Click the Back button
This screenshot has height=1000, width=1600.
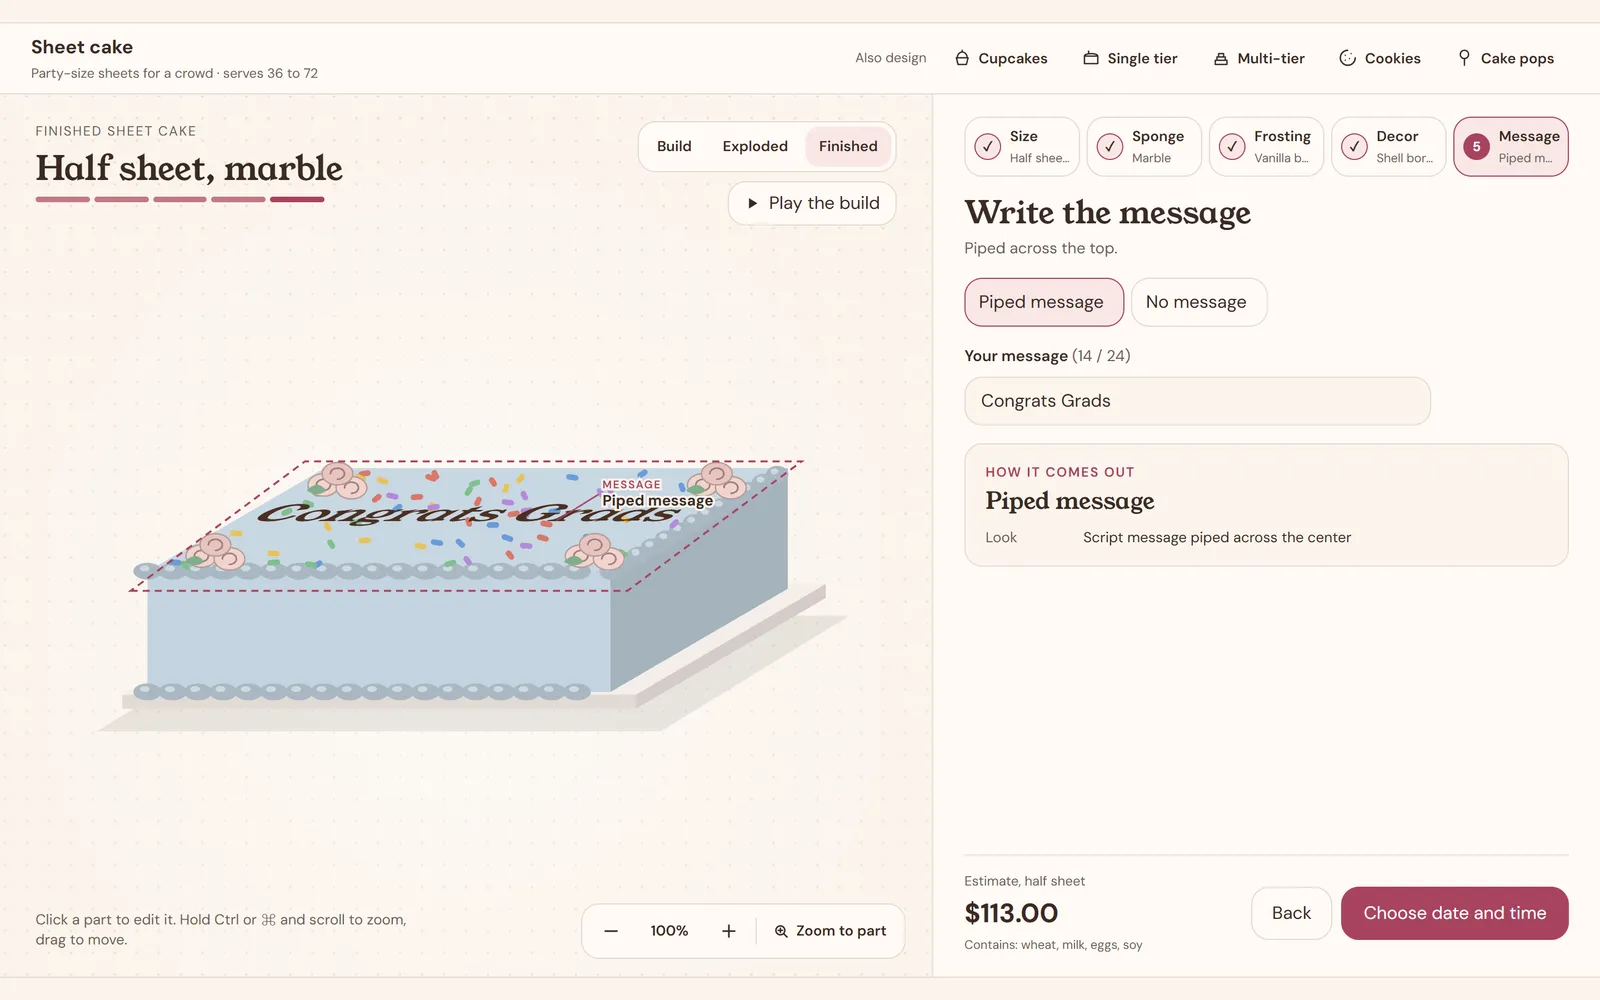click(x=1291, y=913)
